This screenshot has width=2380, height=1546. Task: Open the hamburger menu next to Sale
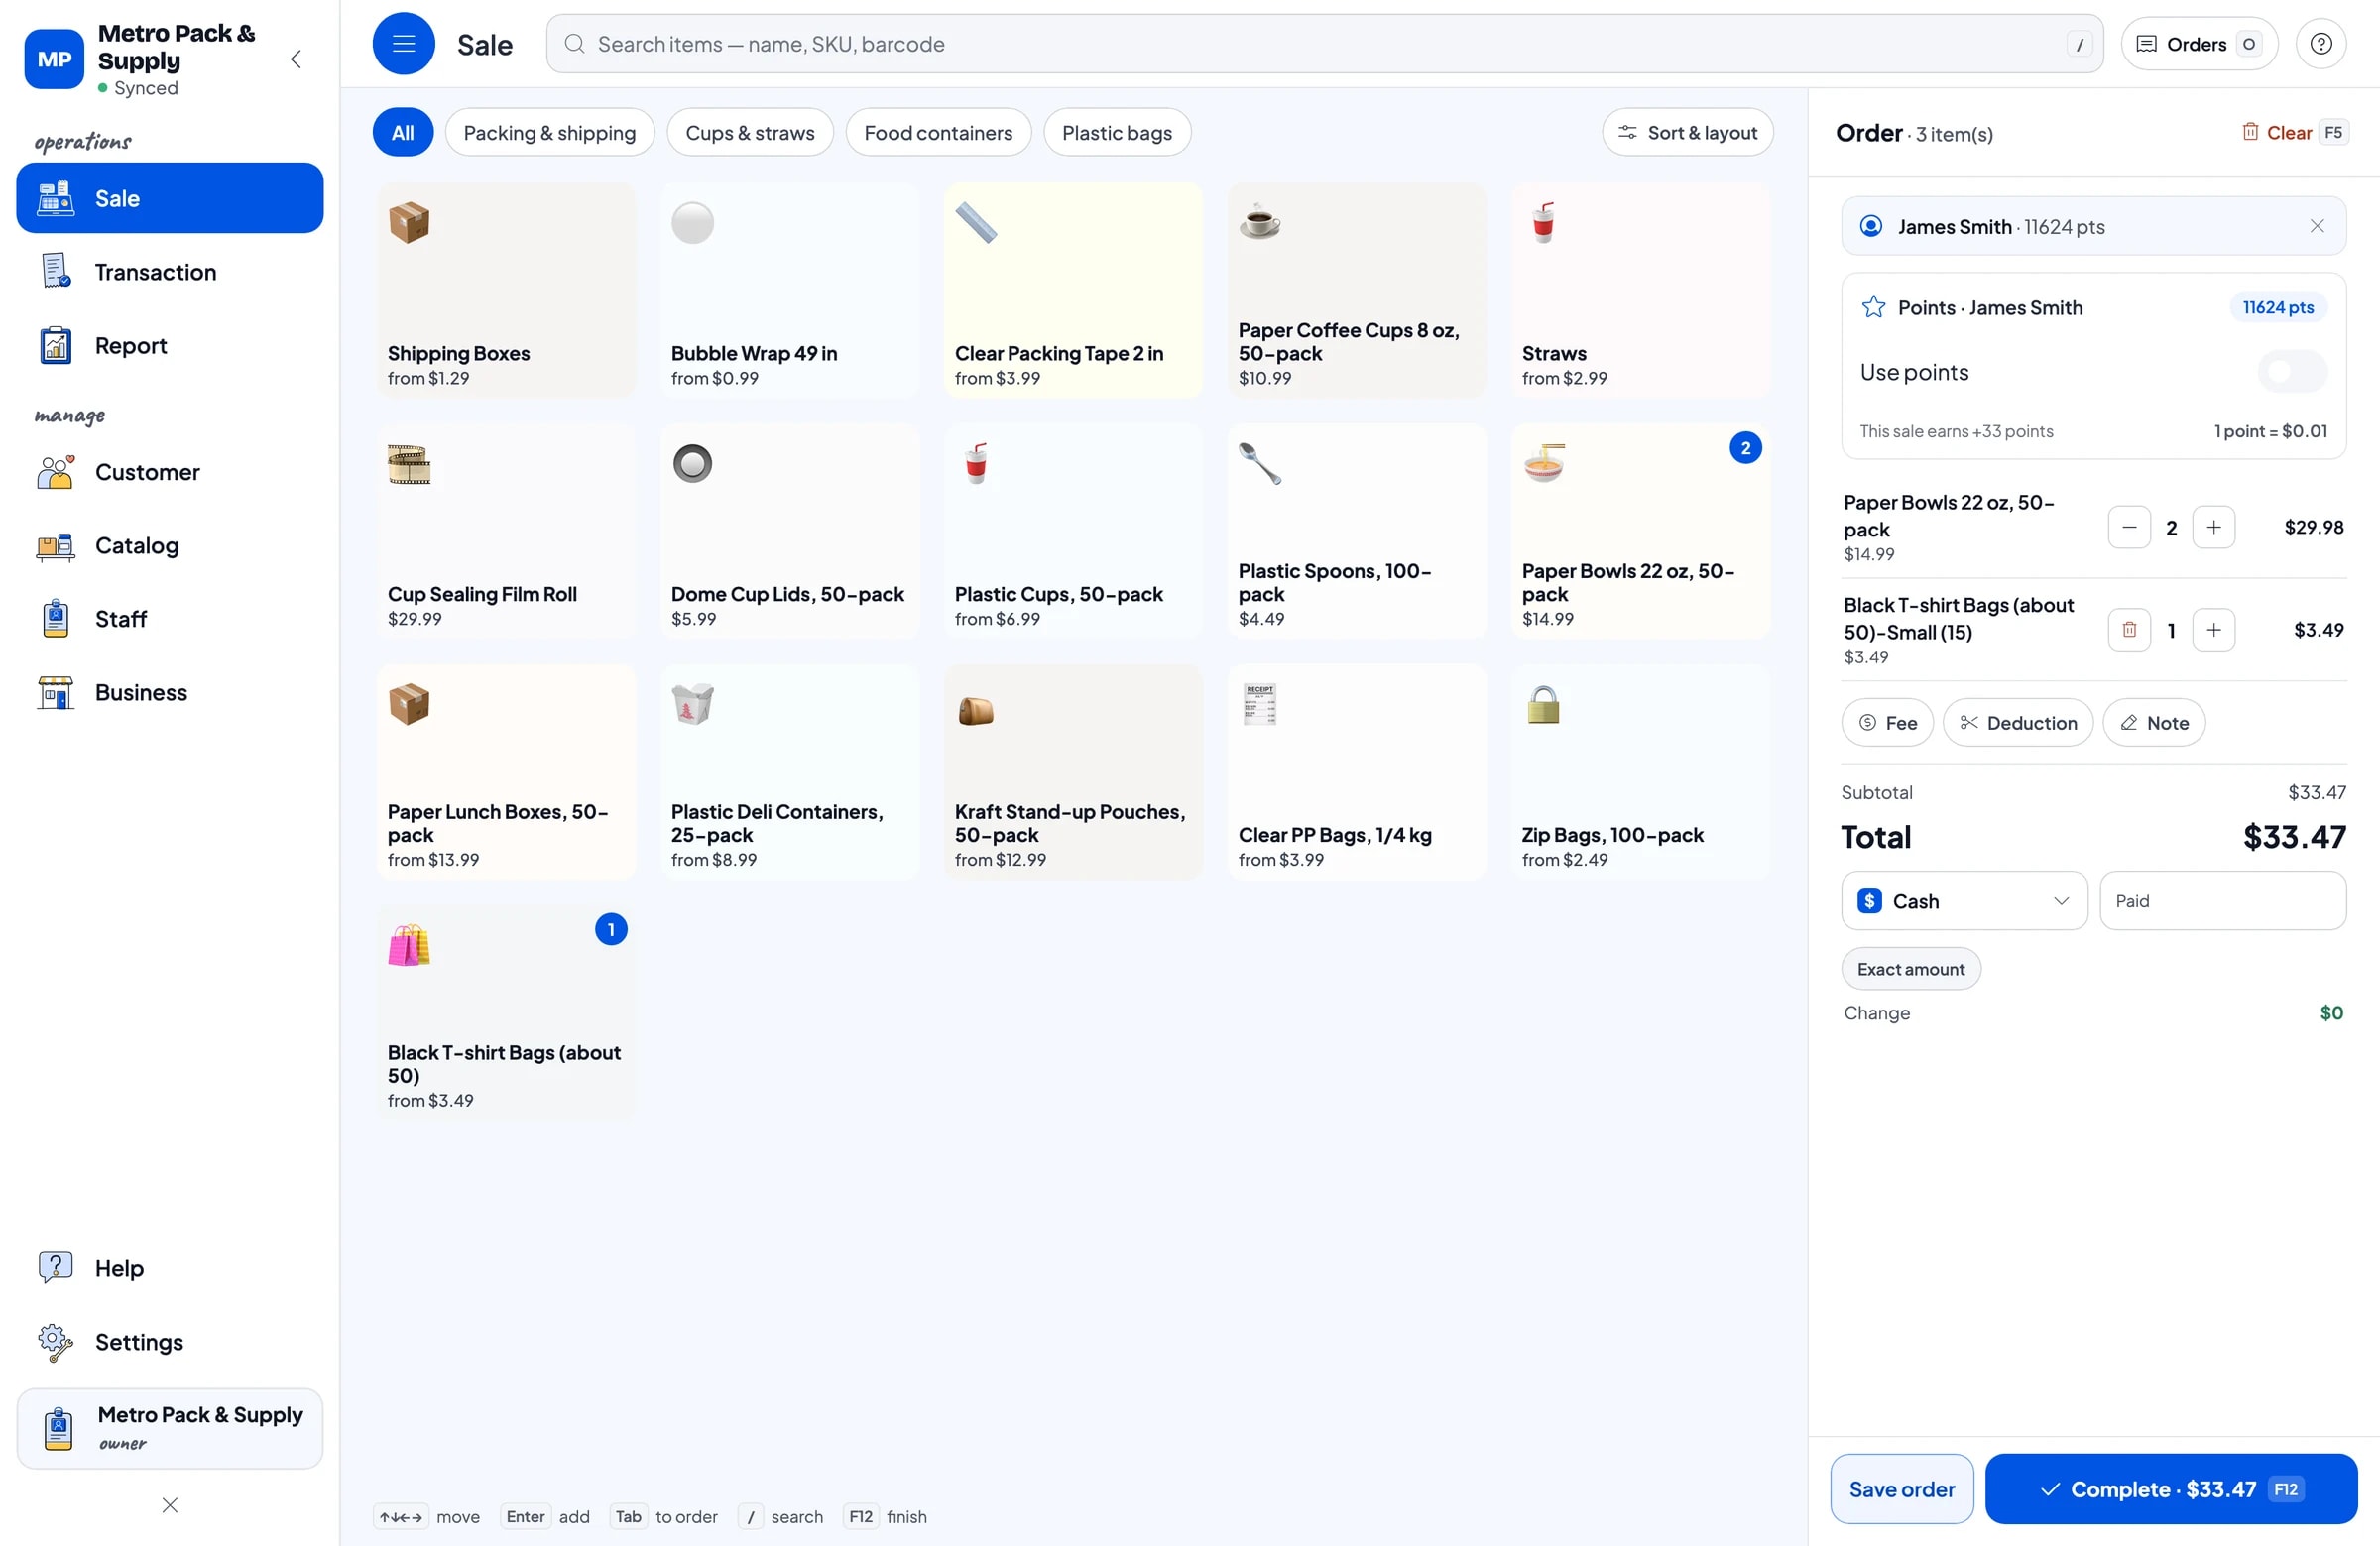coord(403,44)
